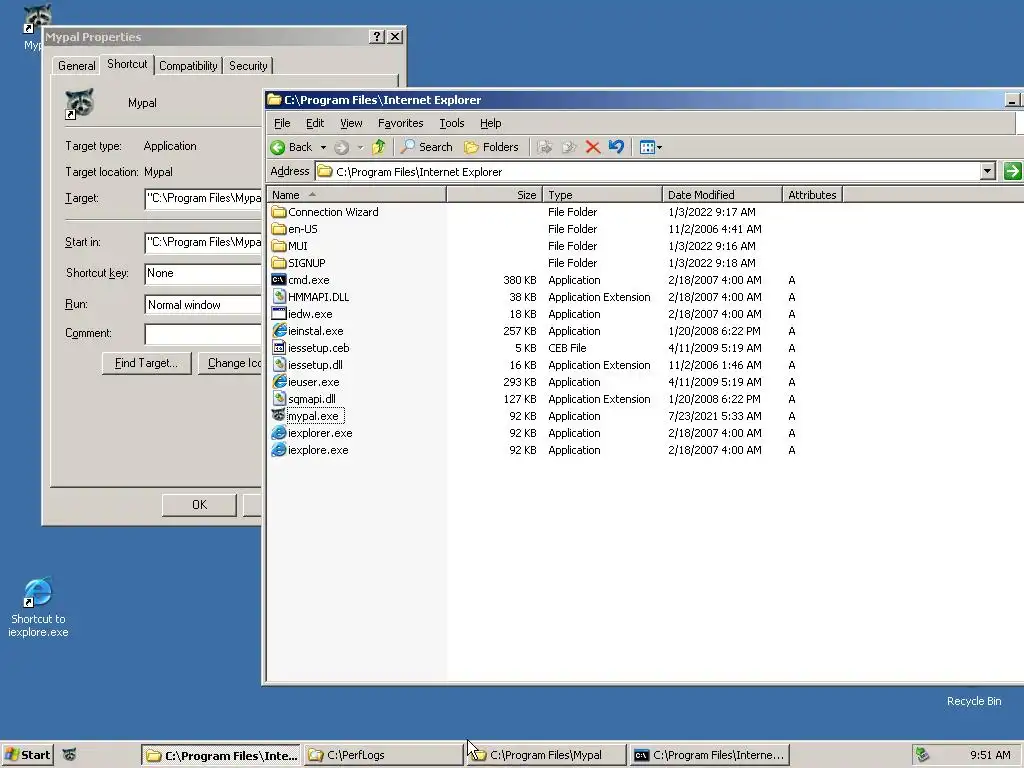Sort by Date Modified column header
Viewport: 1024px width, 768px height.
point(722,195)
